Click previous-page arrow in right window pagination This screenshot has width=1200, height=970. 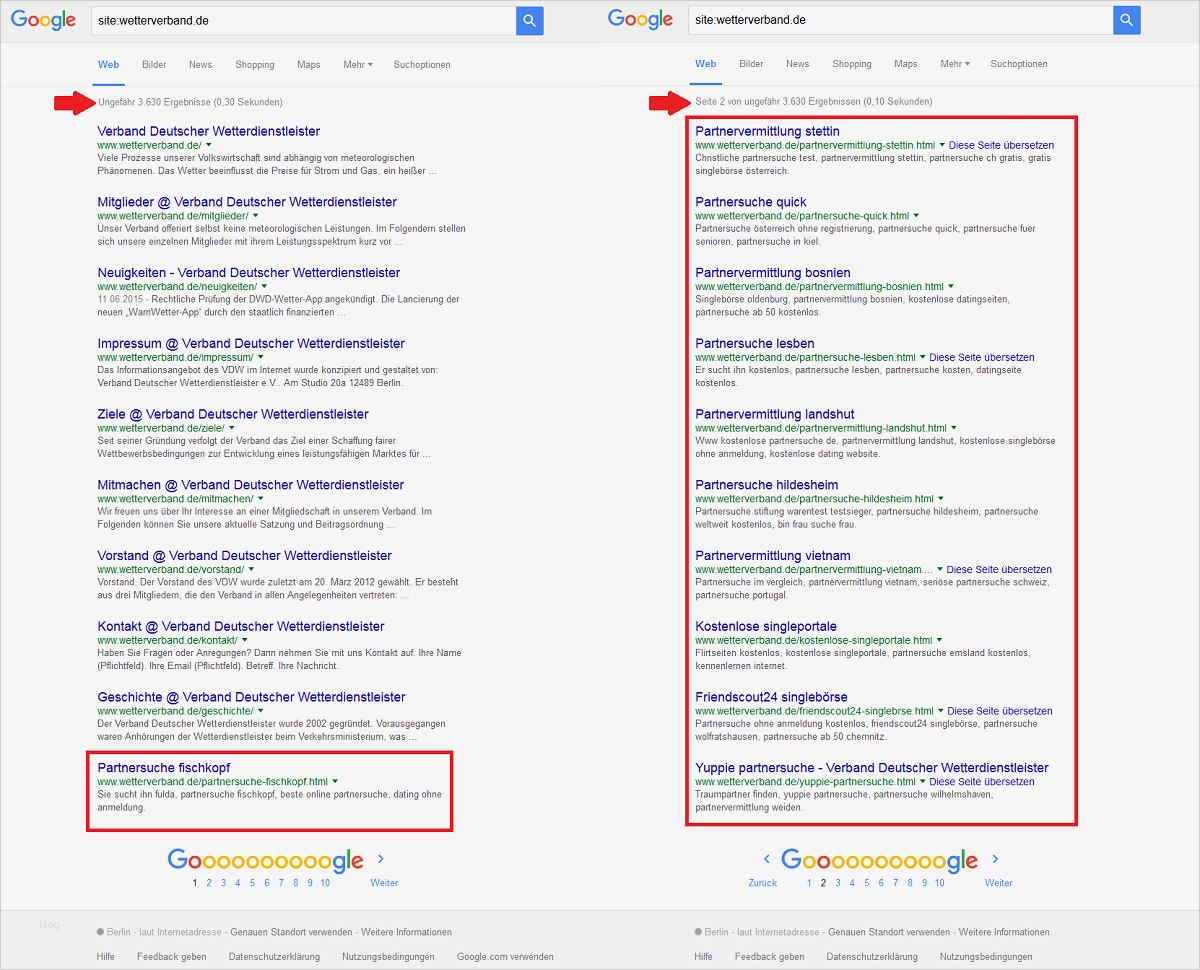click(767, 859)
